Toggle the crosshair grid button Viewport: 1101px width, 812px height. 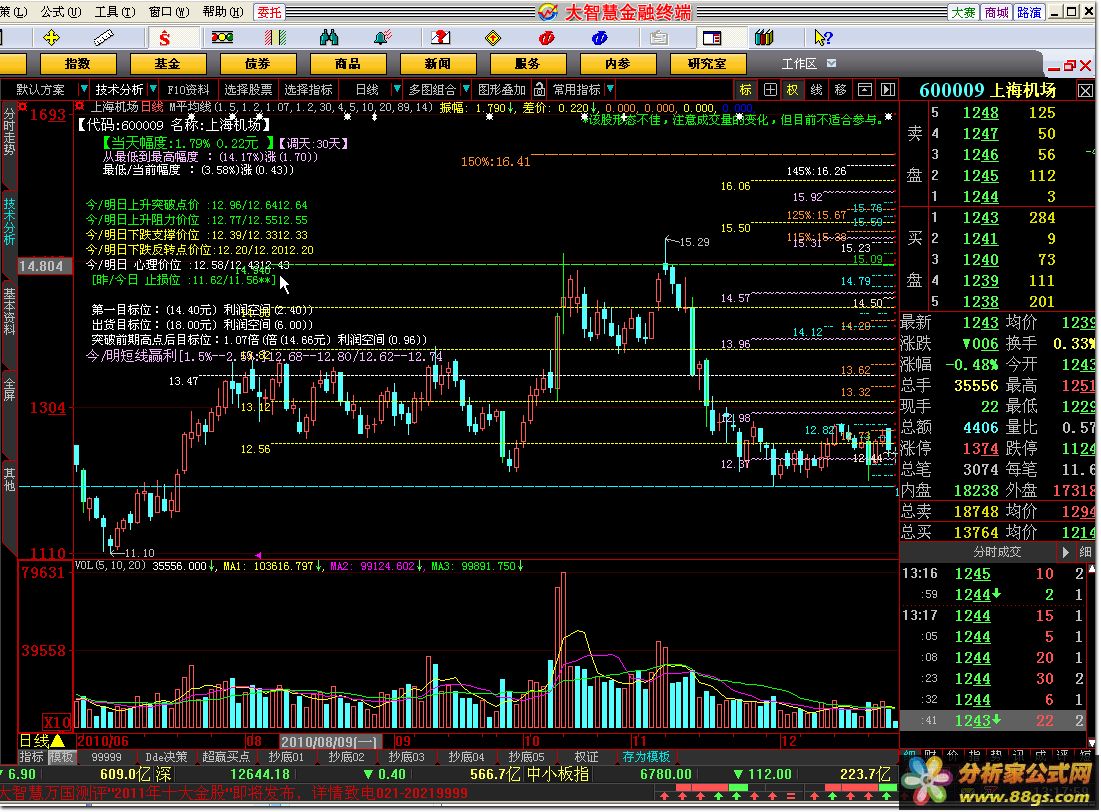[x=770, y=89]
